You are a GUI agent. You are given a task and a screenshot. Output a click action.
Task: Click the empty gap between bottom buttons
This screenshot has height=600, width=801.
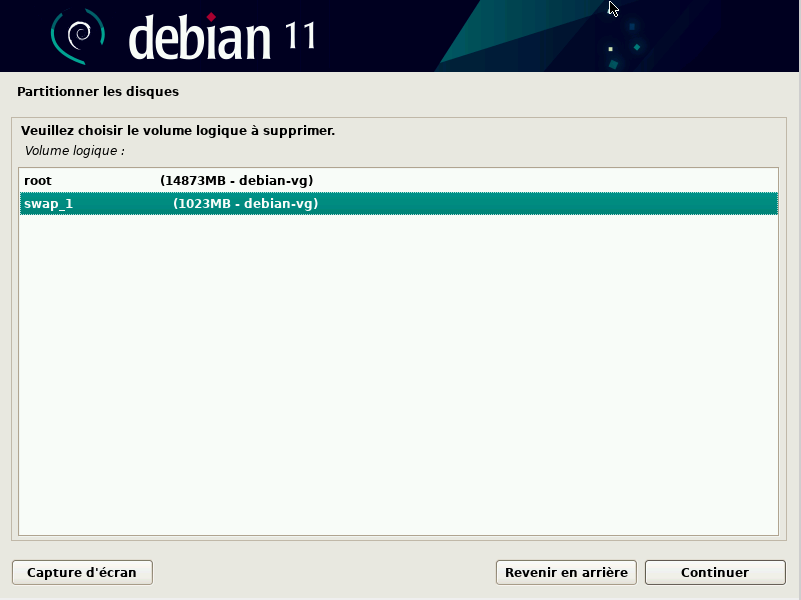320,572
